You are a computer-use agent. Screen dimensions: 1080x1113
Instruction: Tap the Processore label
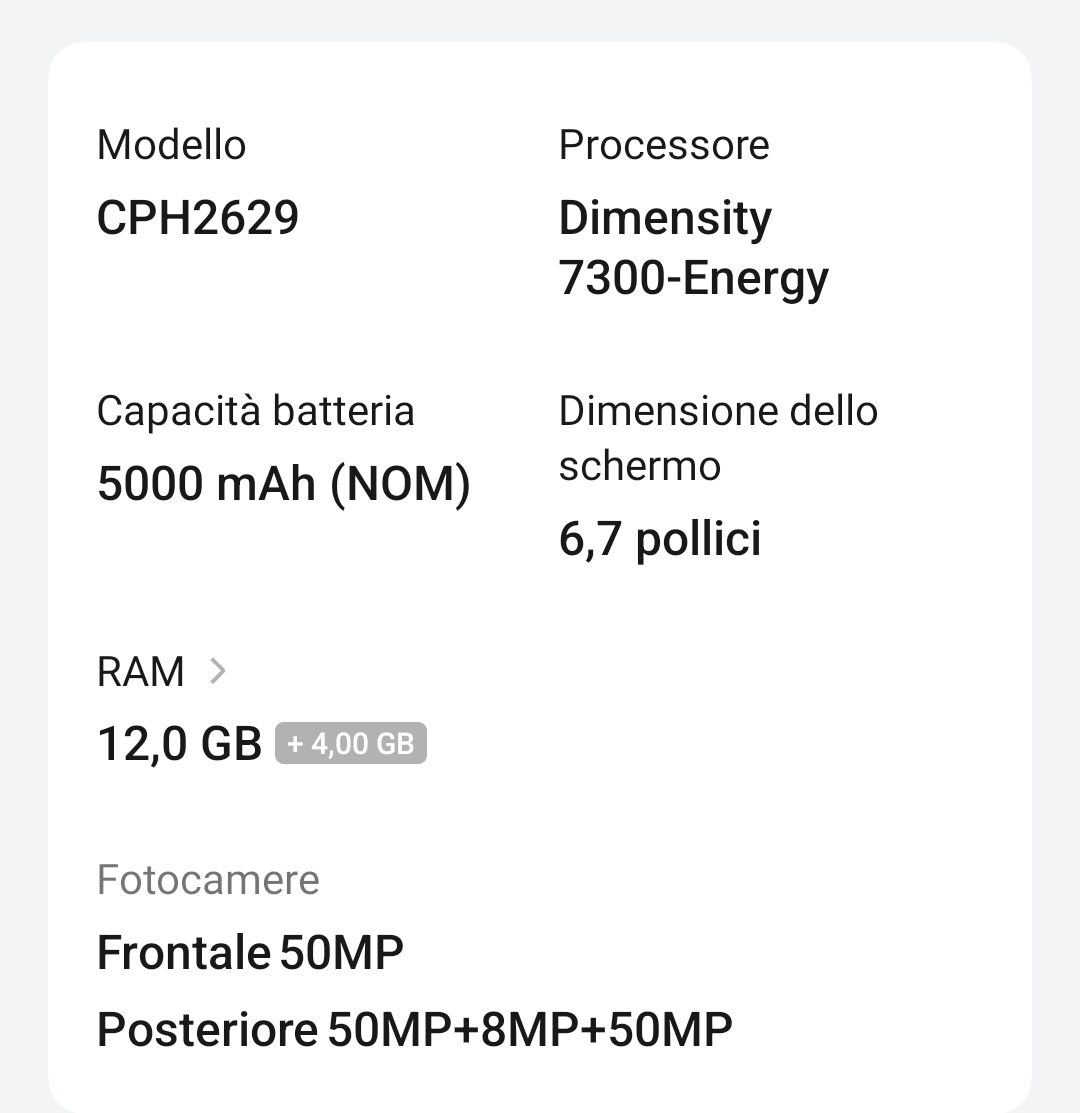[x=664, y=145]
